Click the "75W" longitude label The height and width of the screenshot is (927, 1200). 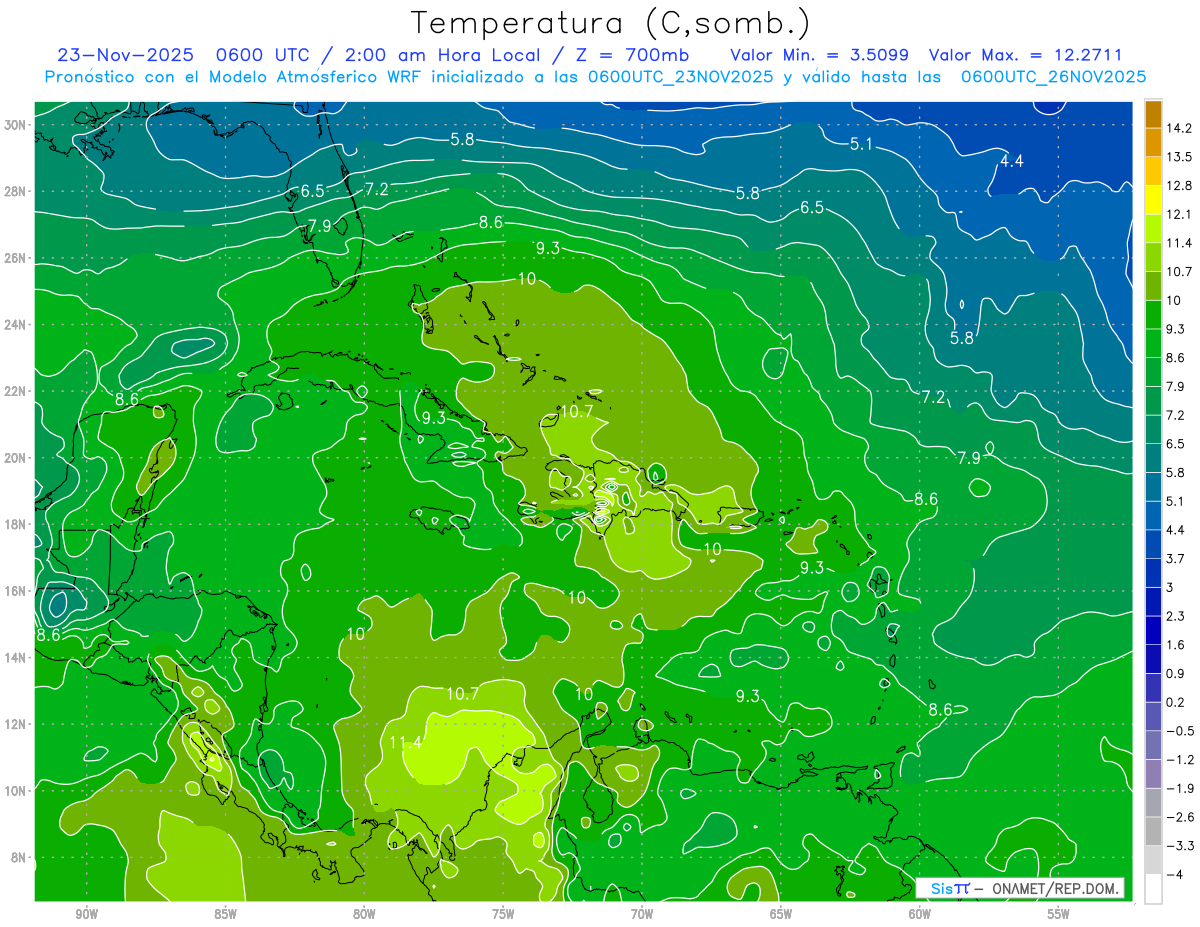pos(503,914)
